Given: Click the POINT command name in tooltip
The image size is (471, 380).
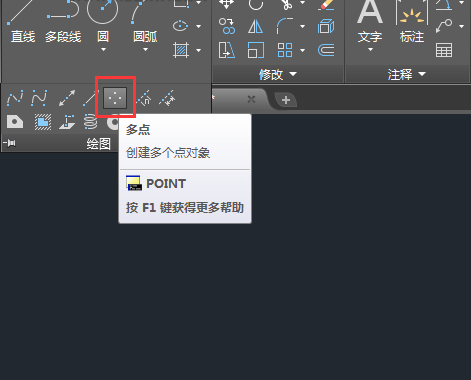Looking at the screenshot, I should [x=166, y=184].
